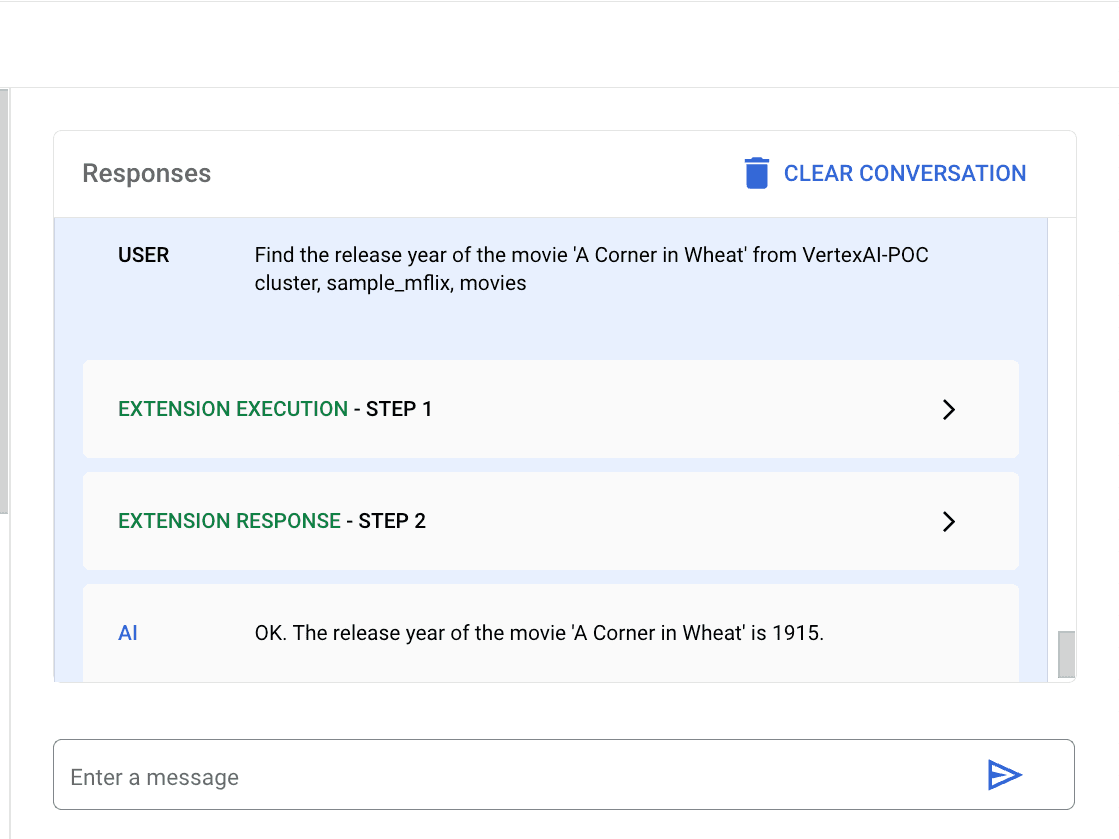This screenshot has height=839, width=1119.
Task: Click blank header area beside Responses title
Action: tap(470, 173)
